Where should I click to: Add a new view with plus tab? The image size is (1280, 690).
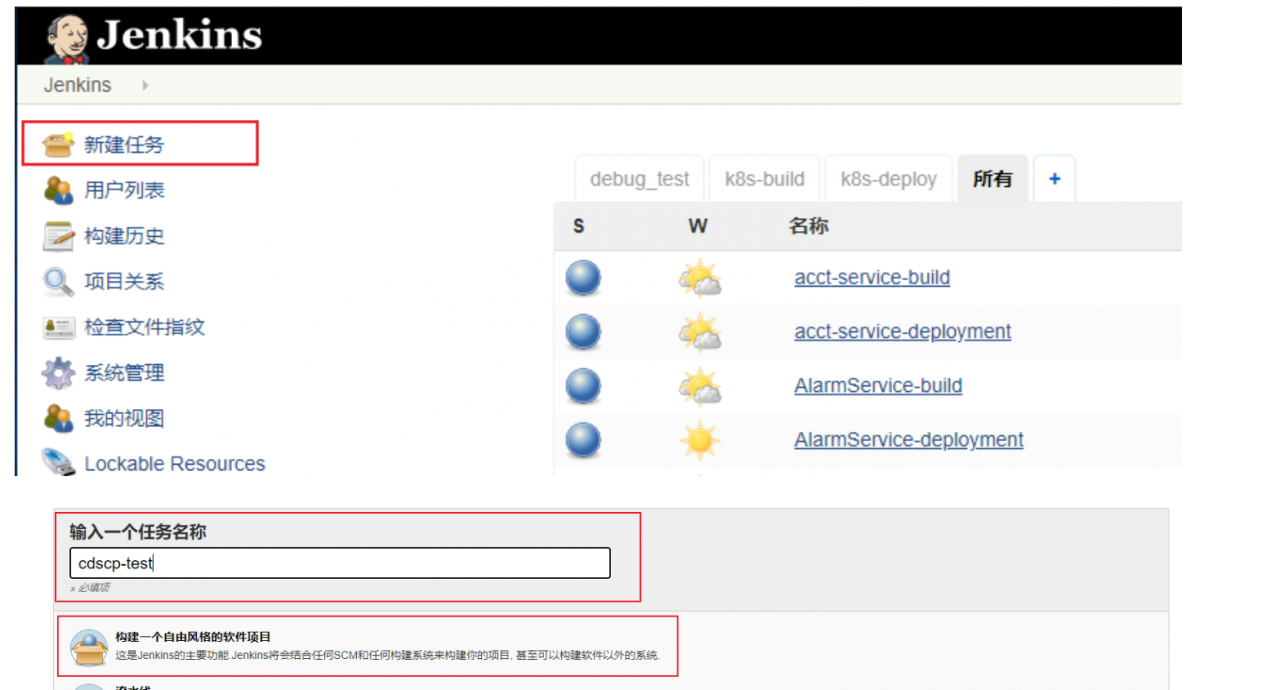point(1054,179)
